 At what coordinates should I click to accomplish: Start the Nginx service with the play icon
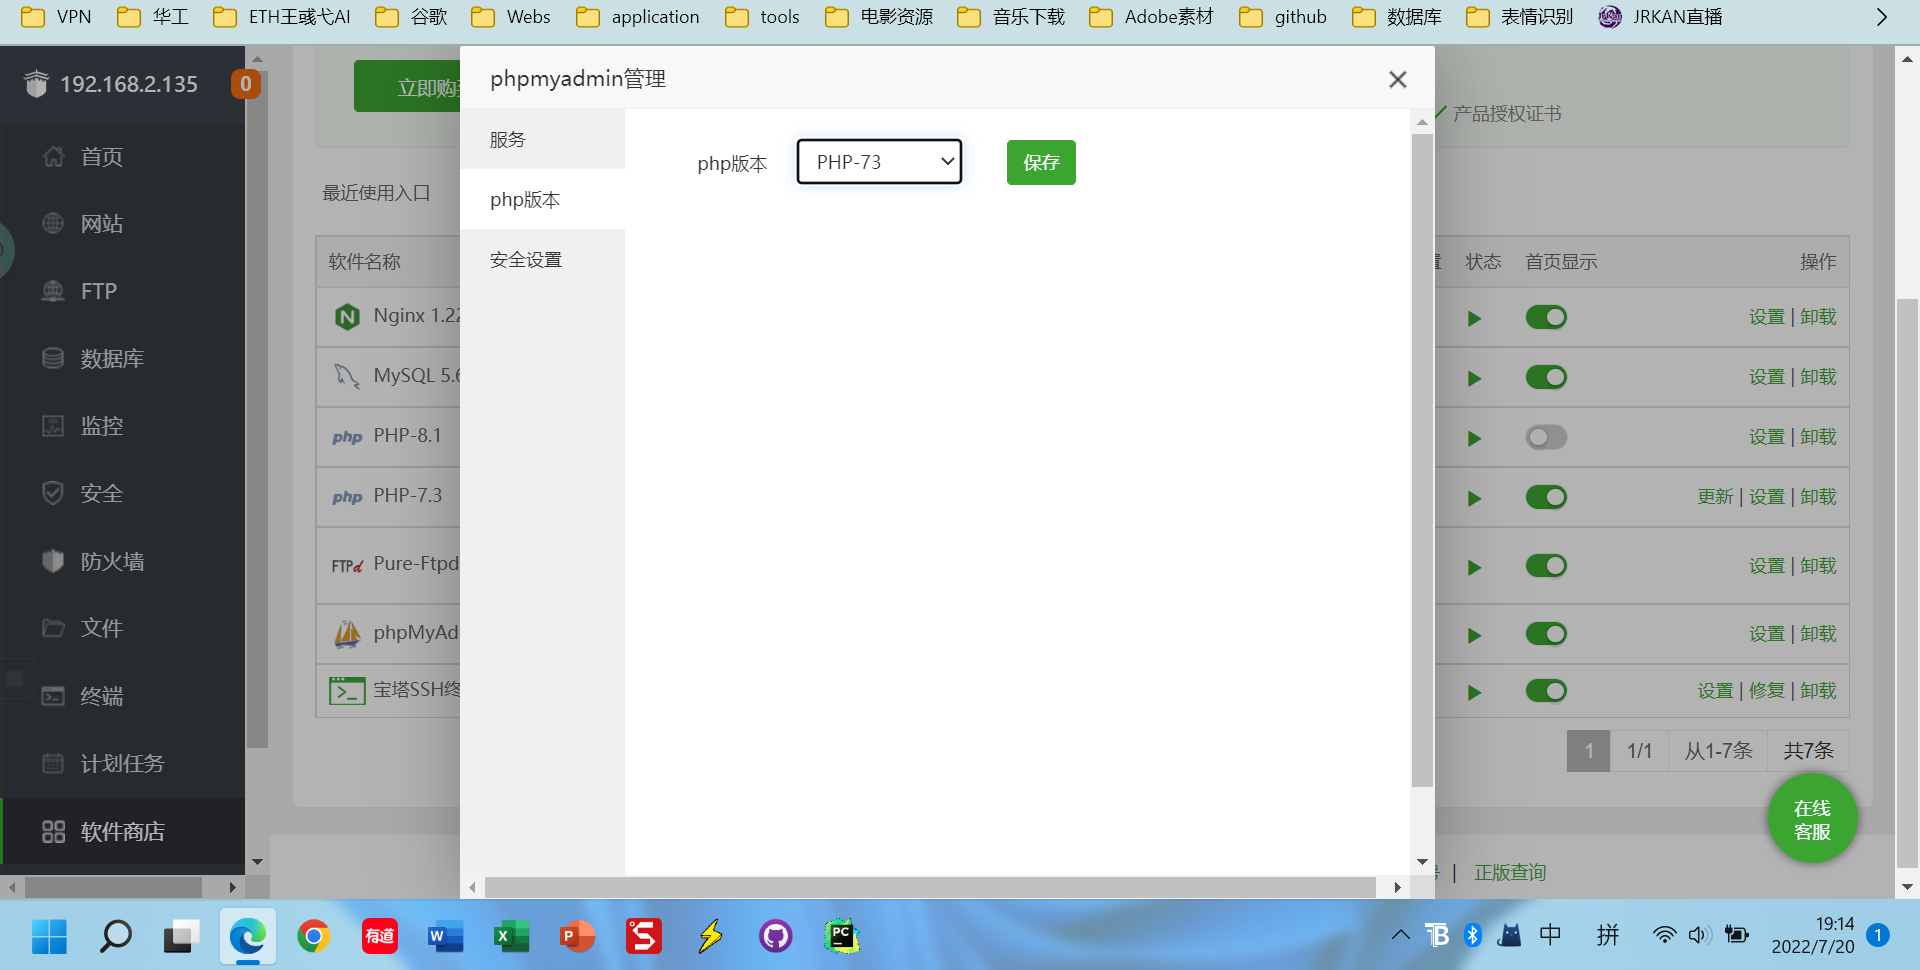pyautogui.click(x=1474, y=317)
